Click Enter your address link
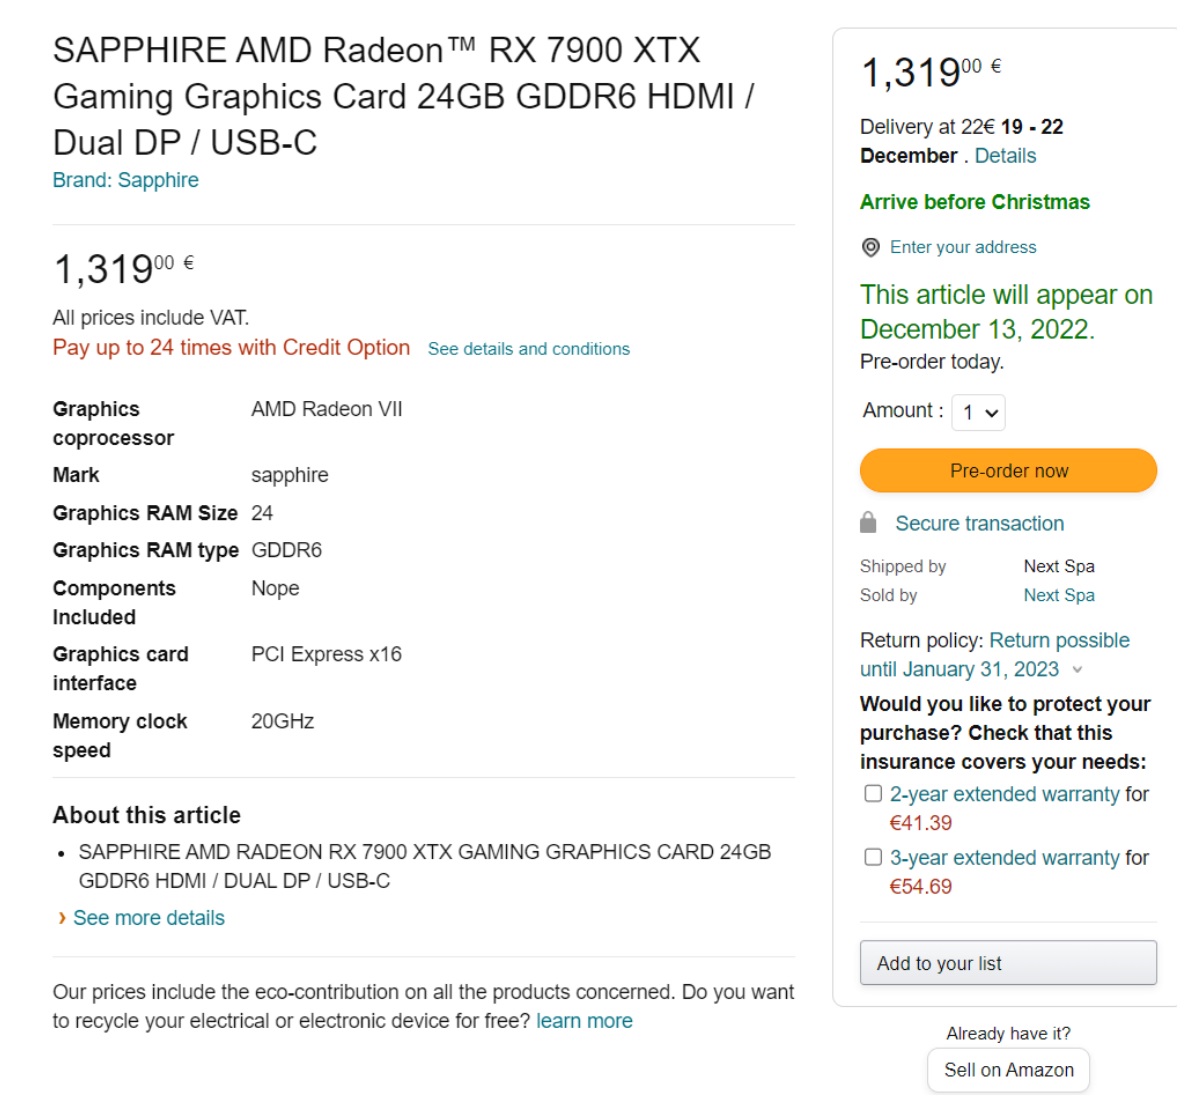1201x1105 pixels. (963, 247)
